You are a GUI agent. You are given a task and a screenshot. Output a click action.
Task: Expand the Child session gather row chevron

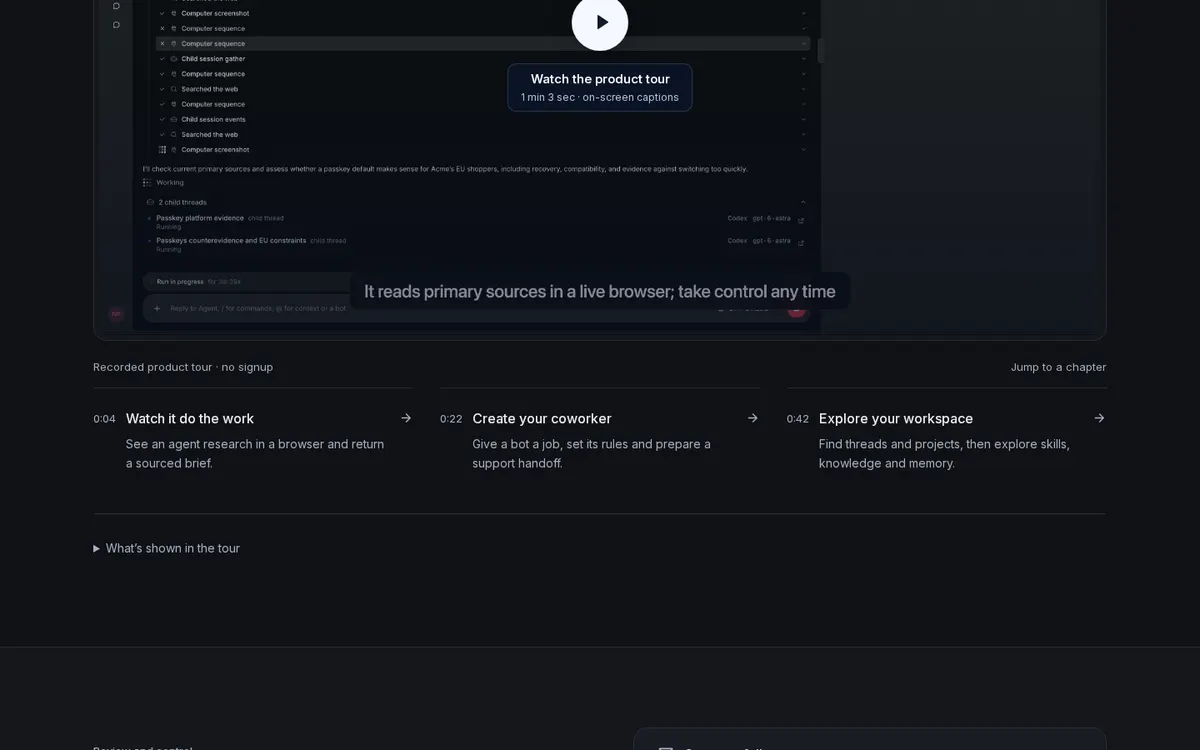pyautogui.click(x=805, y=59)
